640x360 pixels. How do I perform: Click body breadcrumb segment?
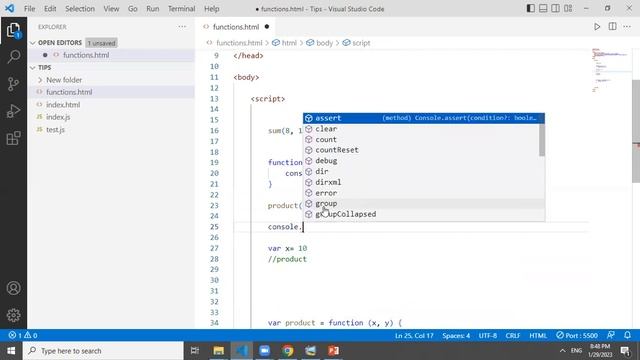tap(324, 43)
